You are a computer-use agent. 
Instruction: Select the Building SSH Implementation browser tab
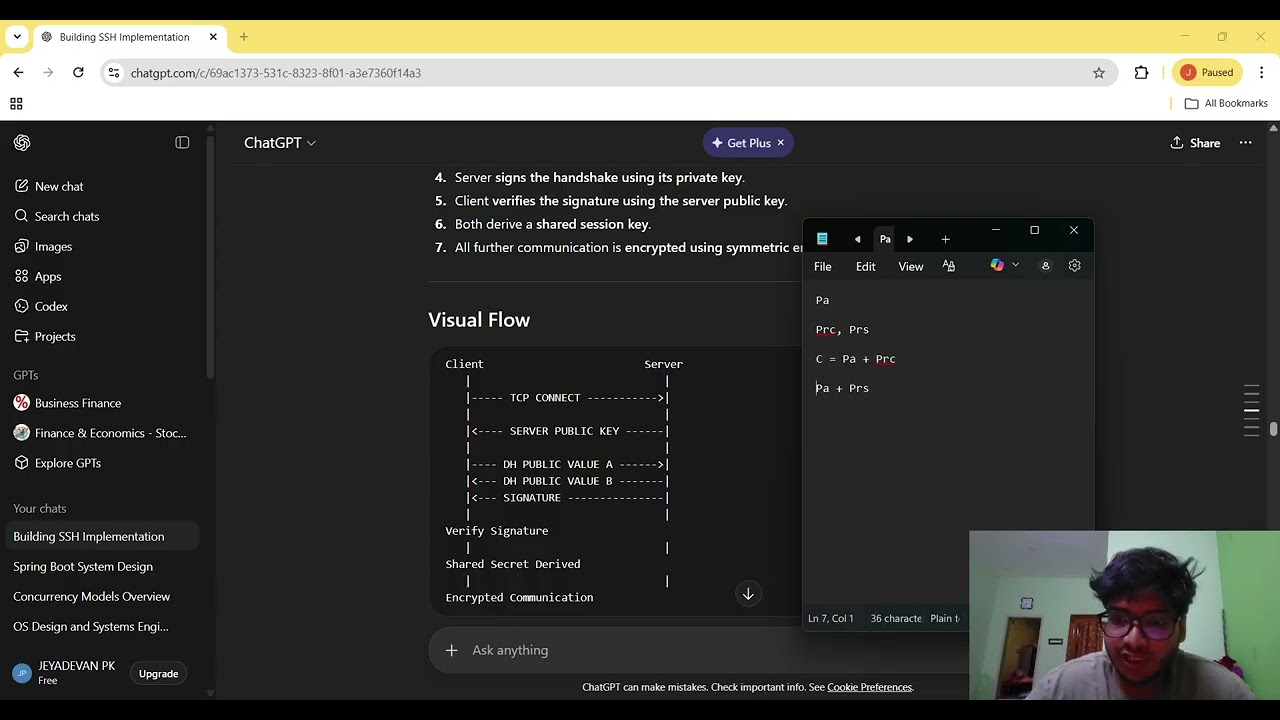pos(124,37)
